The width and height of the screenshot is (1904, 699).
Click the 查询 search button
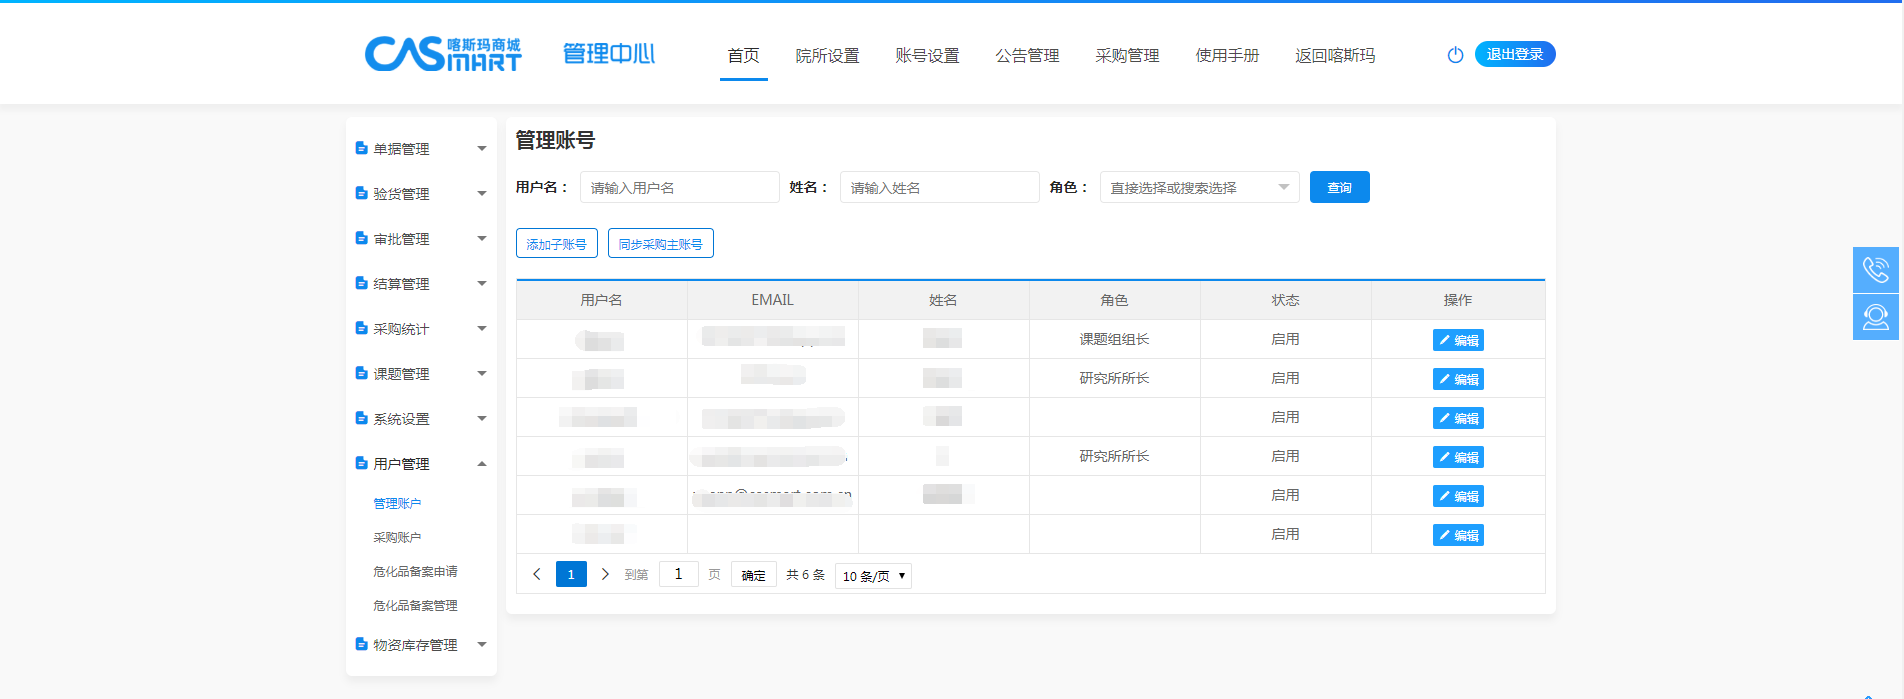tap(1339, 187)
